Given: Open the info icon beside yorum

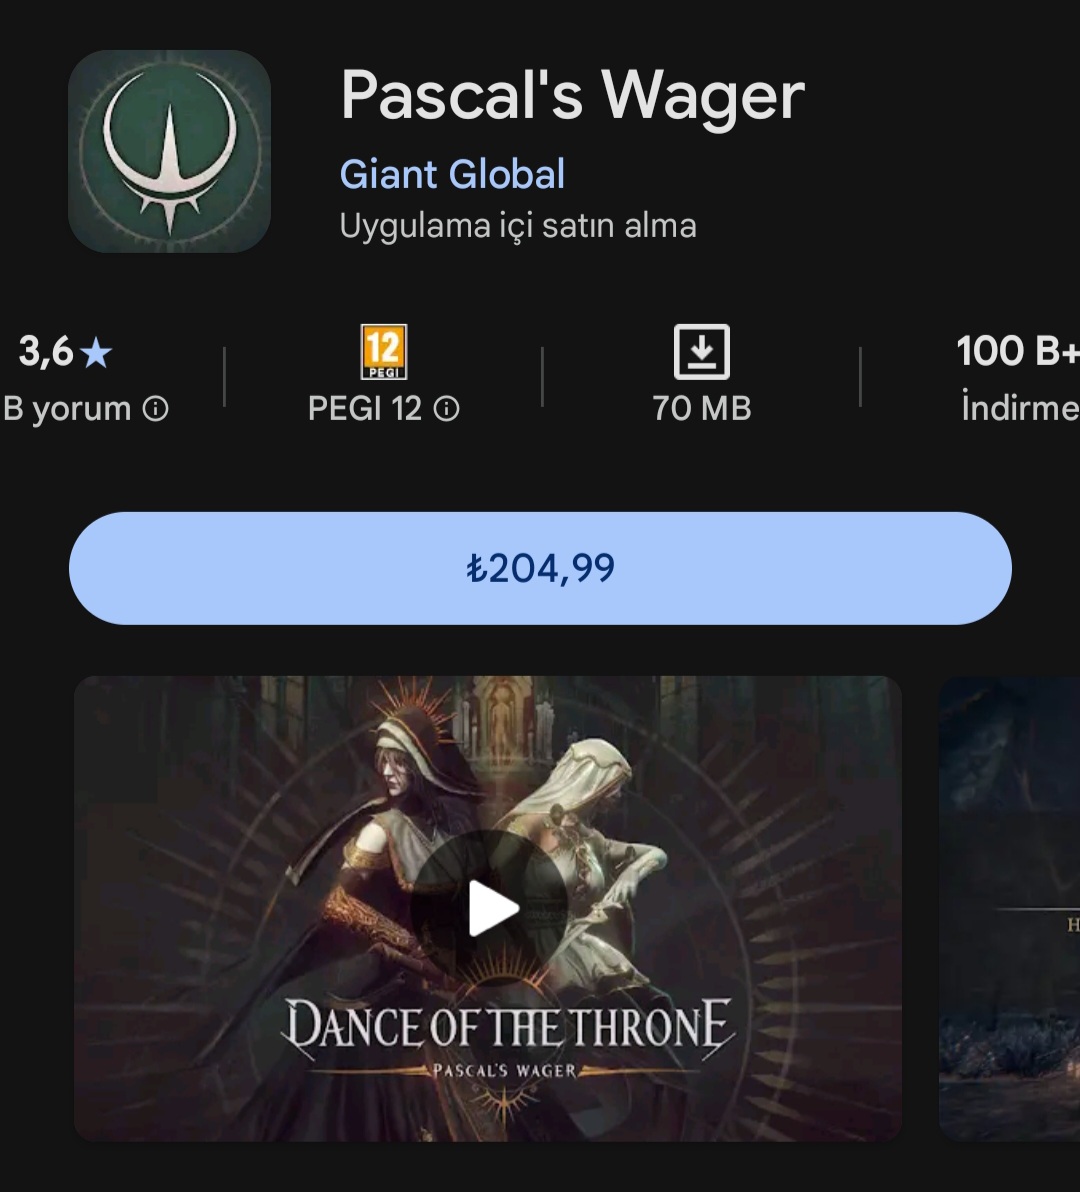Looking at the screenshot, I should pos(156,409).
